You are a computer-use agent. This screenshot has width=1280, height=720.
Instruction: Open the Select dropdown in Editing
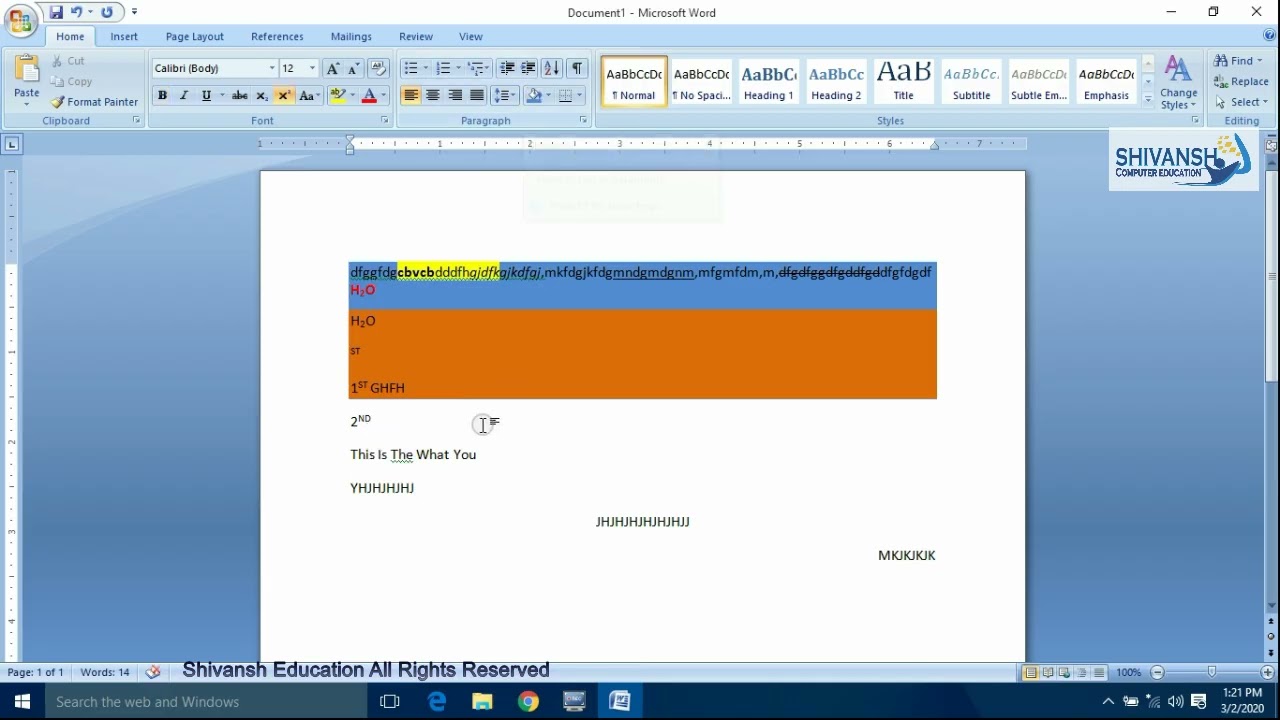tap(1240, 102)
